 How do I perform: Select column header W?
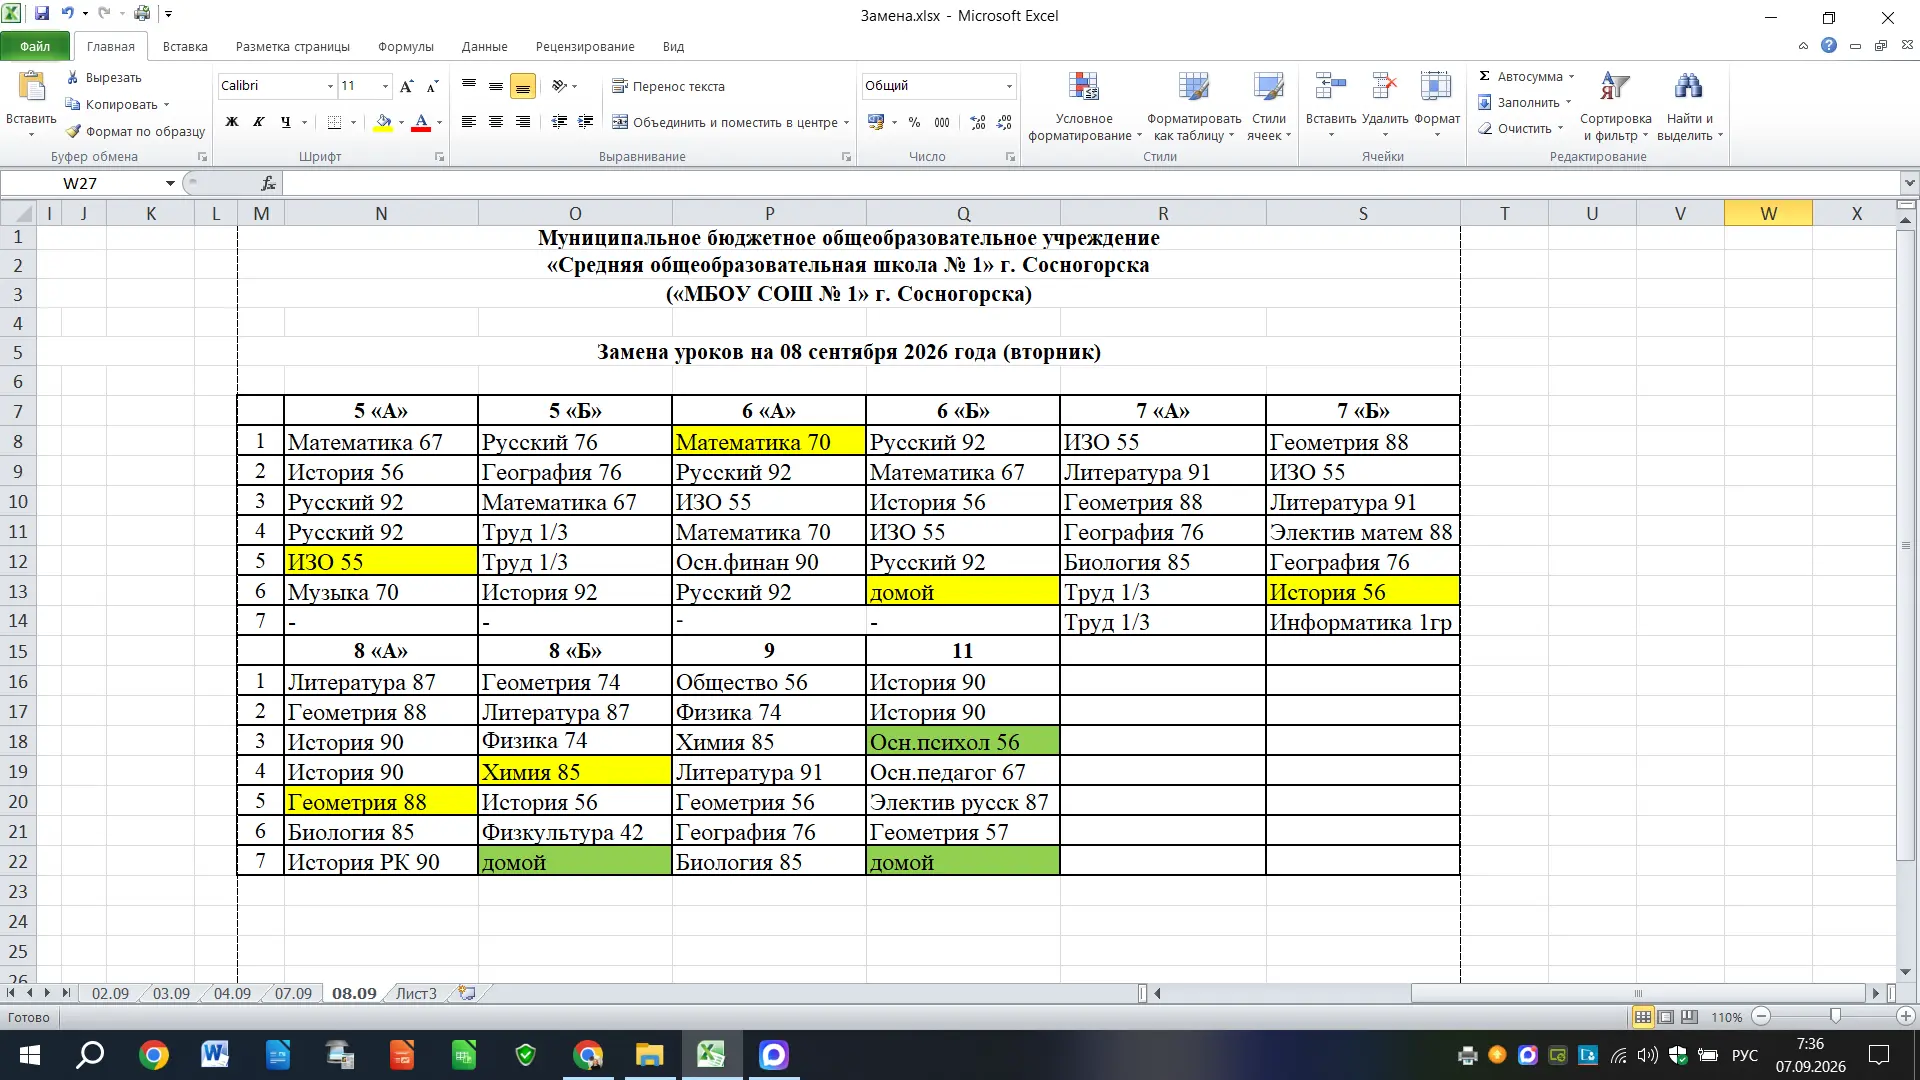pos(1768,213)
